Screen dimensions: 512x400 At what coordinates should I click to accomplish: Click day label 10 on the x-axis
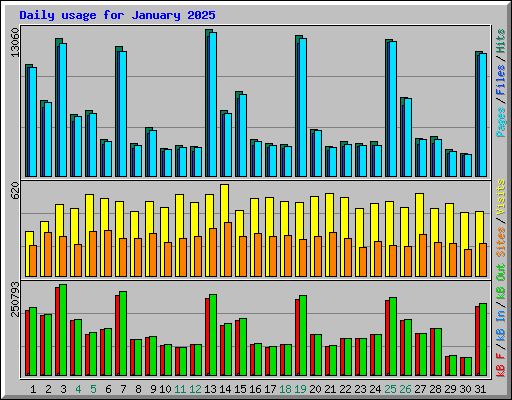[165, 389]
